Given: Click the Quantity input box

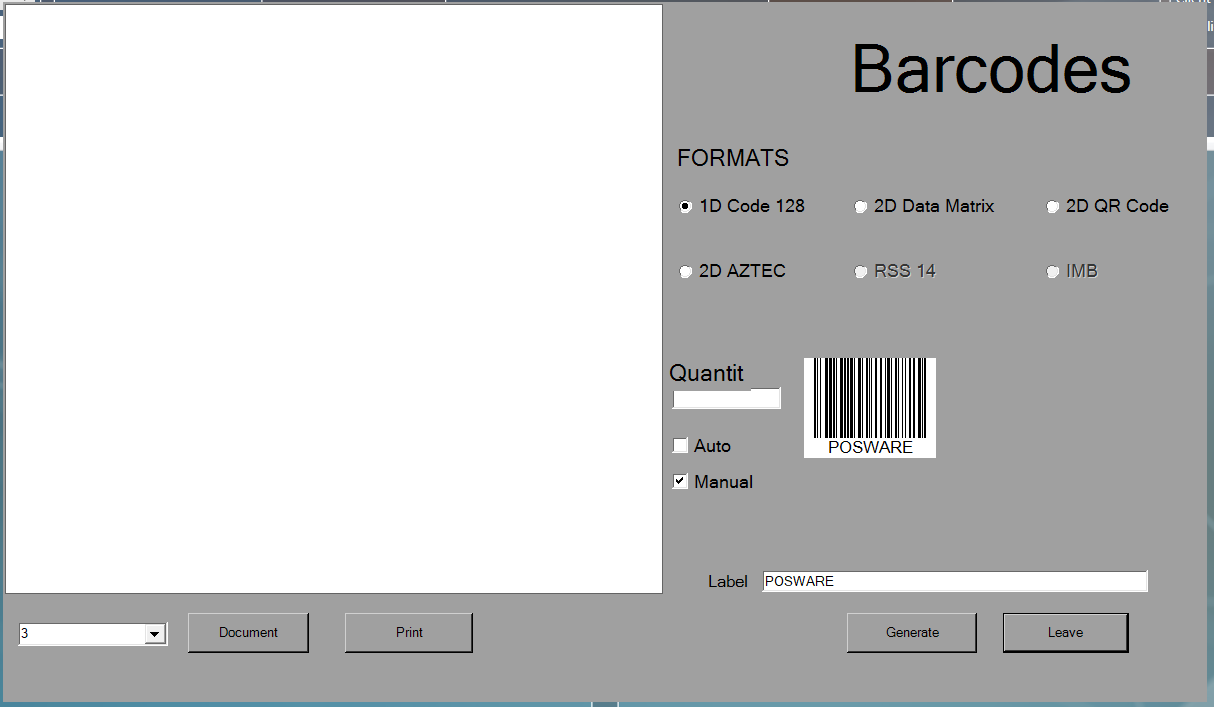Looking at the screenshot, I should [x=725, y=399].
